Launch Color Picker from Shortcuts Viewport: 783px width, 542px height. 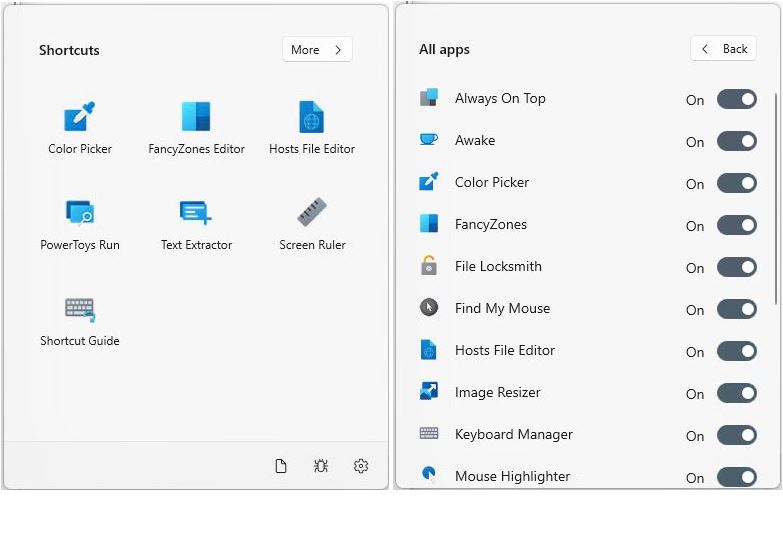80,128
